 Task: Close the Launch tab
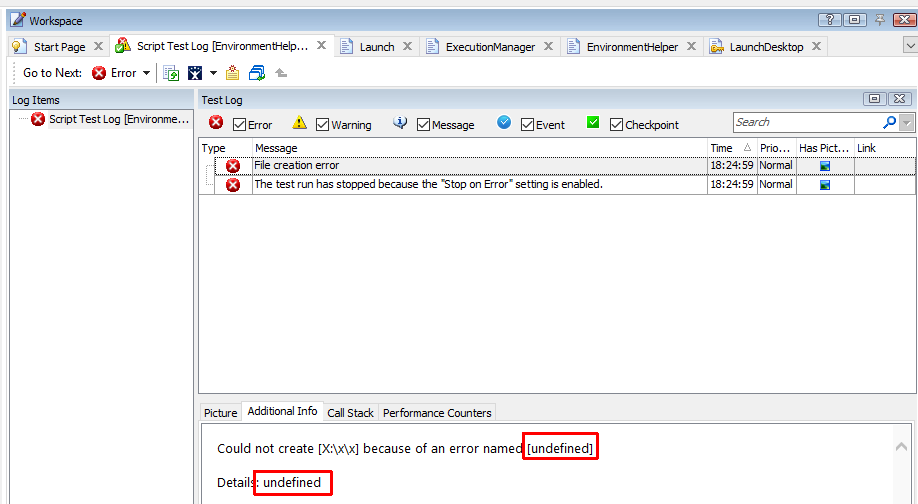407,46
